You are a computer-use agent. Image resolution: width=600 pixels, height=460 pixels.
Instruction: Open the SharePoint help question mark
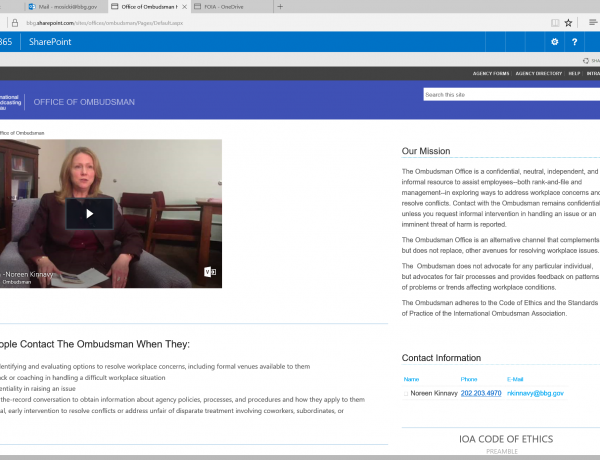(574, 42)
